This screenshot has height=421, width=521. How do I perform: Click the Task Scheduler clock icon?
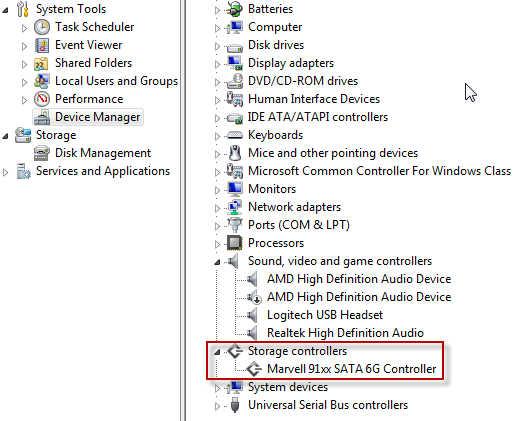[x=42, y=27]
